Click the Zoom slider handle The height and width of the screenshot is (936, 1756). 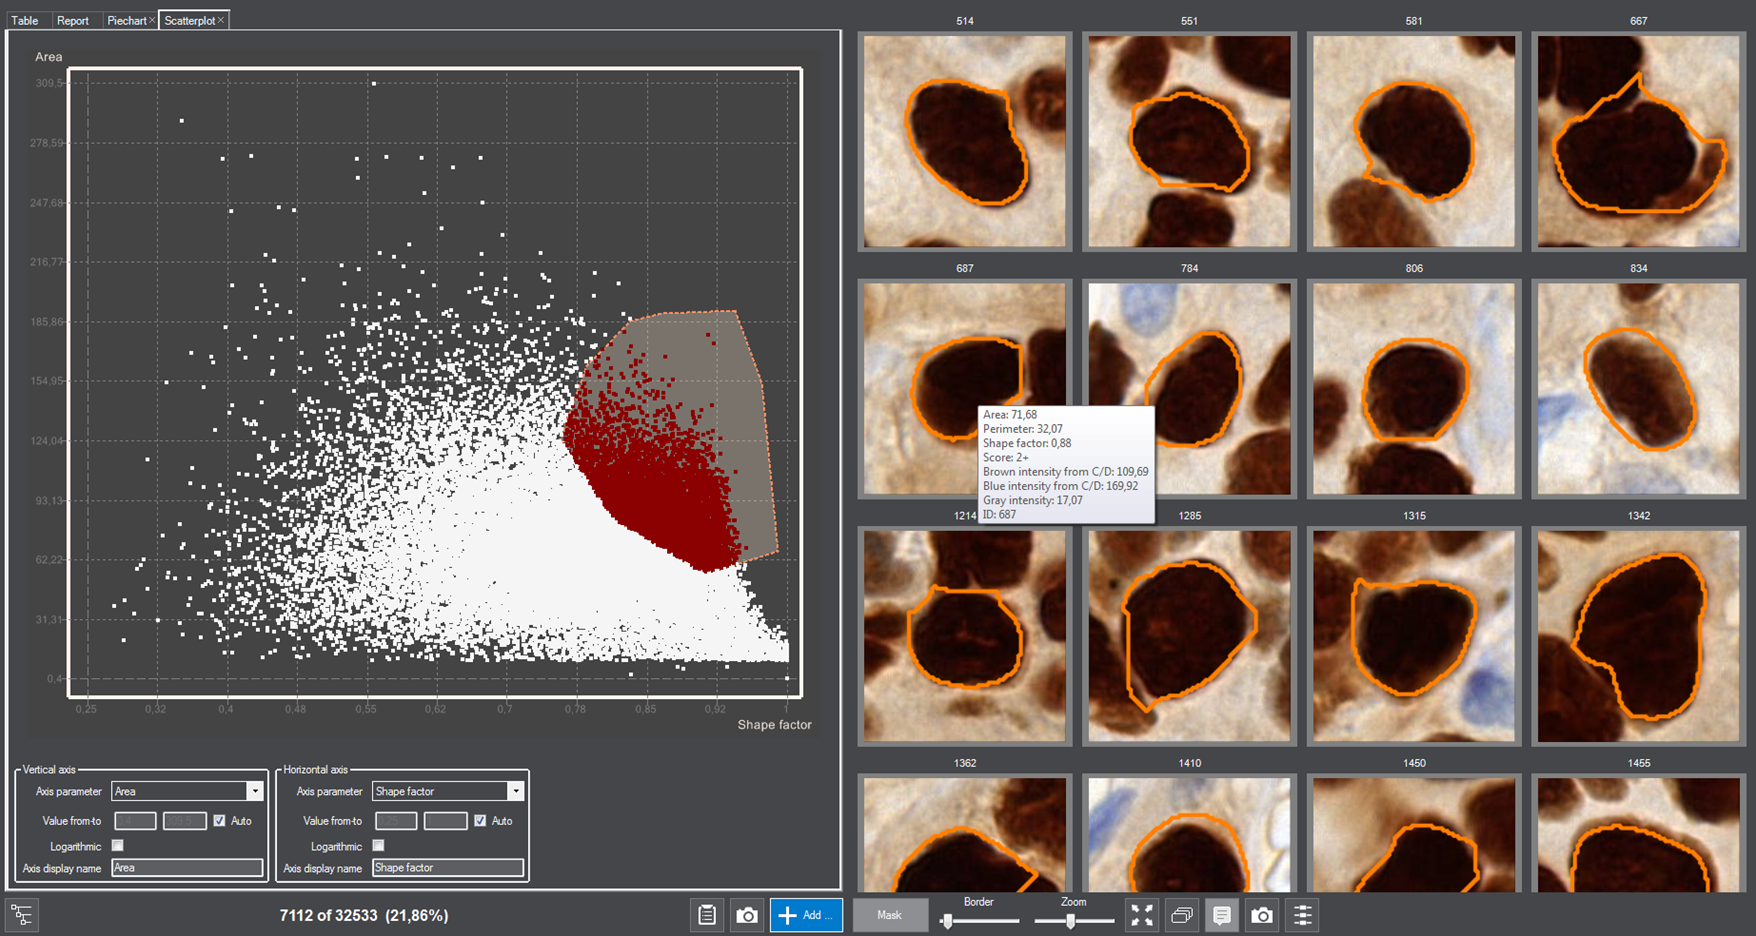tap(1070, 921)
